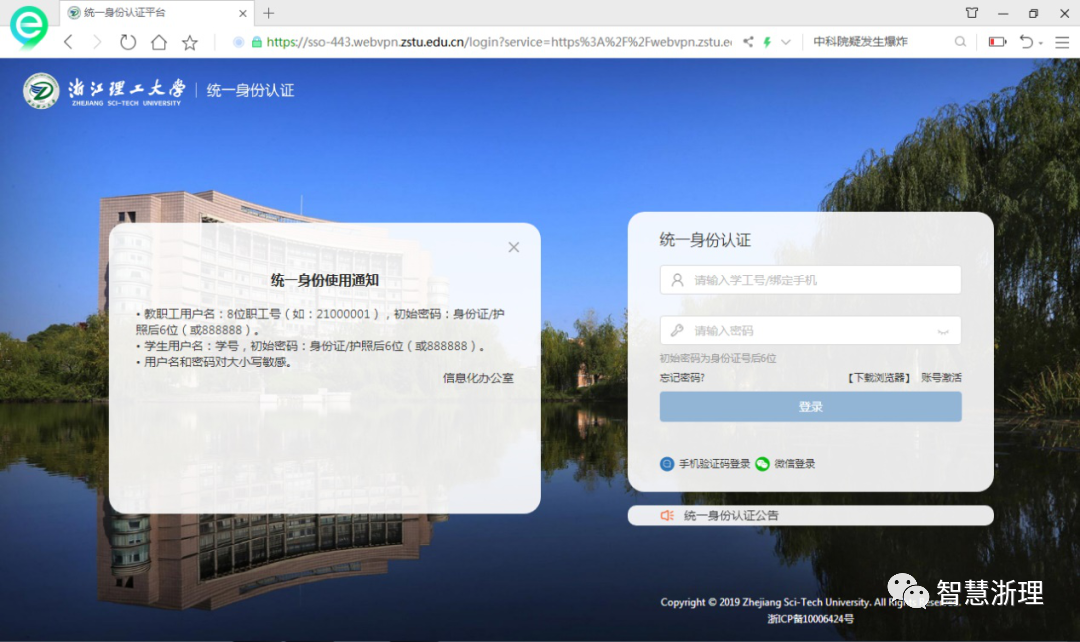The height and width of the screenshot is (642, 1080).
Task: Click the 登录 login button
Action: pos(810,407)
